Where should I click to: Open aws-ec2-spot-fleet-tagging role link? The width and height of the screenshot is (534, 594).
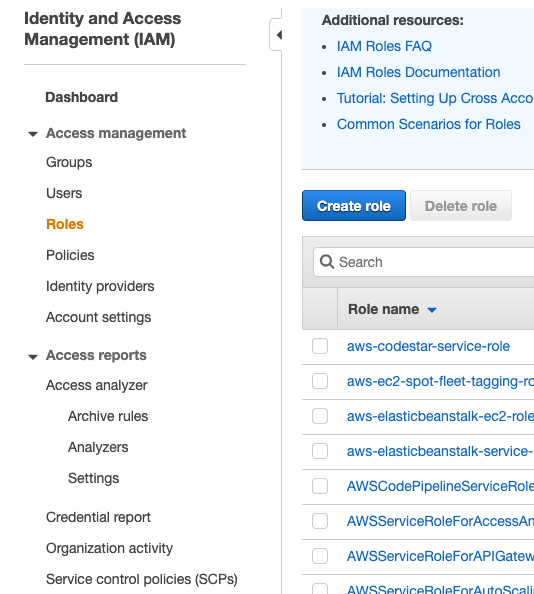tap(440, 381)
